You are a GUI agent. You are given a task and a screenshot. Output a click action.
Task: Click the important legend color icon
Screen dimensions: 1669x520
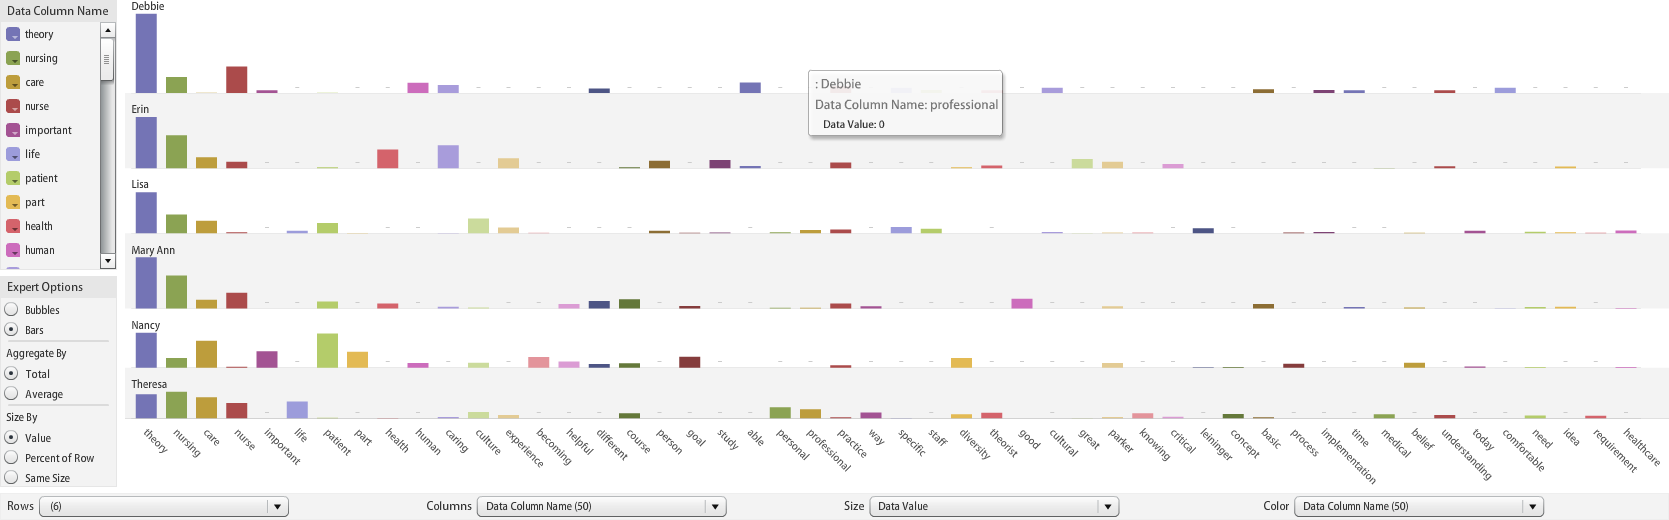[x=13, y=130]
